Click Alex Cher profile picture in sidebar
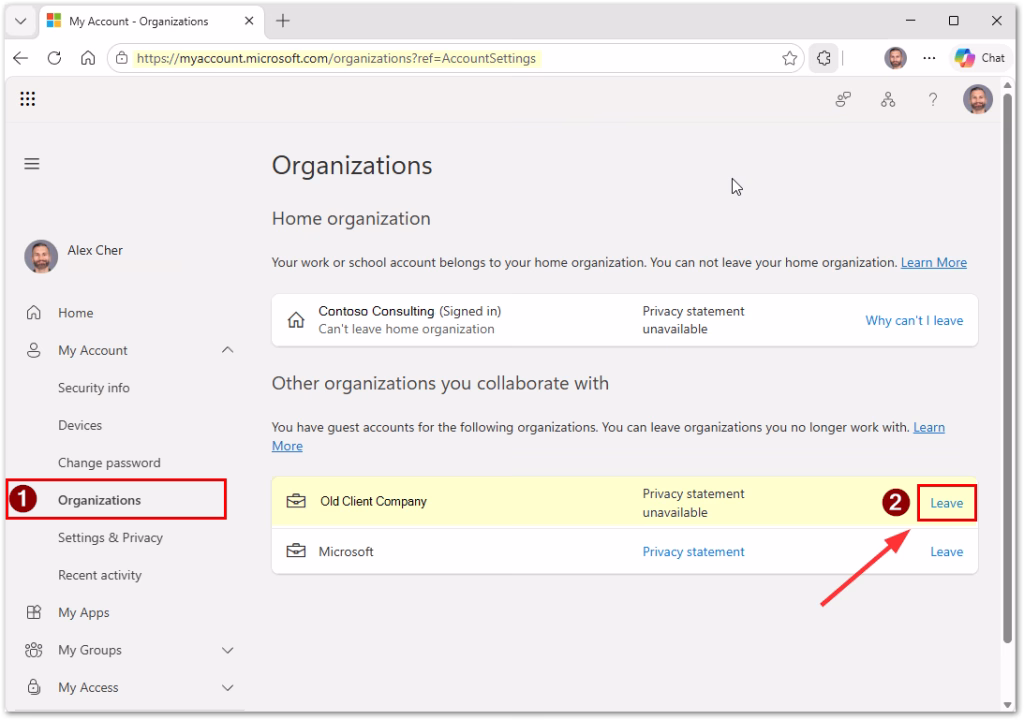 (x=41, y=256)
